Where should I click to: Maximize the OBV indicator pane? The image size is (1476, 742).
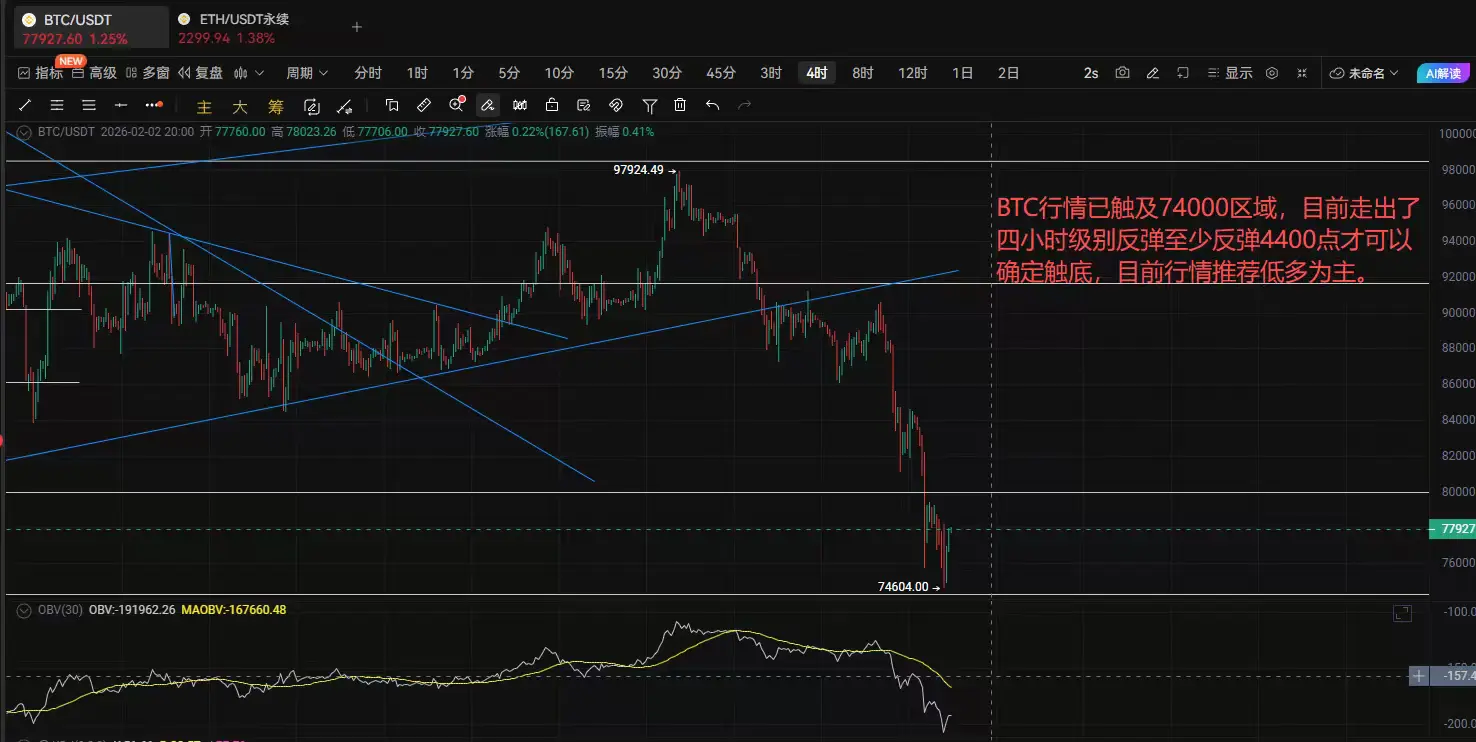[x=1403, y=612]
